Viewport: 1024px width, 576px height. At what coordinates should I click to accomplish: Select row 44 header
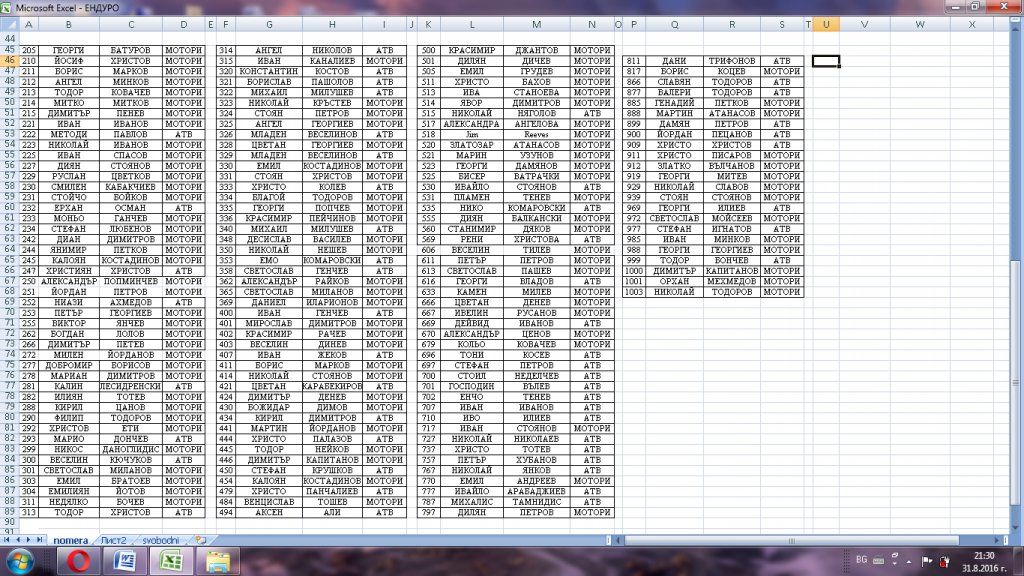pos(9,39)
